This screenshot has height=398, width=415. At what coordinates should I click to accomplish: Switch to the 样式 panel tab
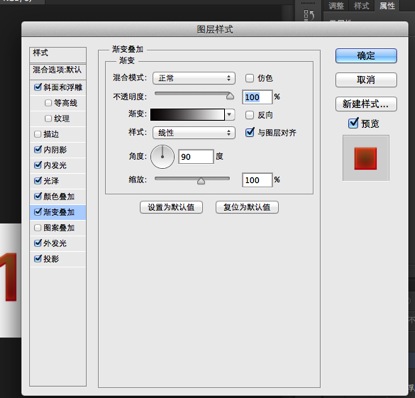point(362,6)
